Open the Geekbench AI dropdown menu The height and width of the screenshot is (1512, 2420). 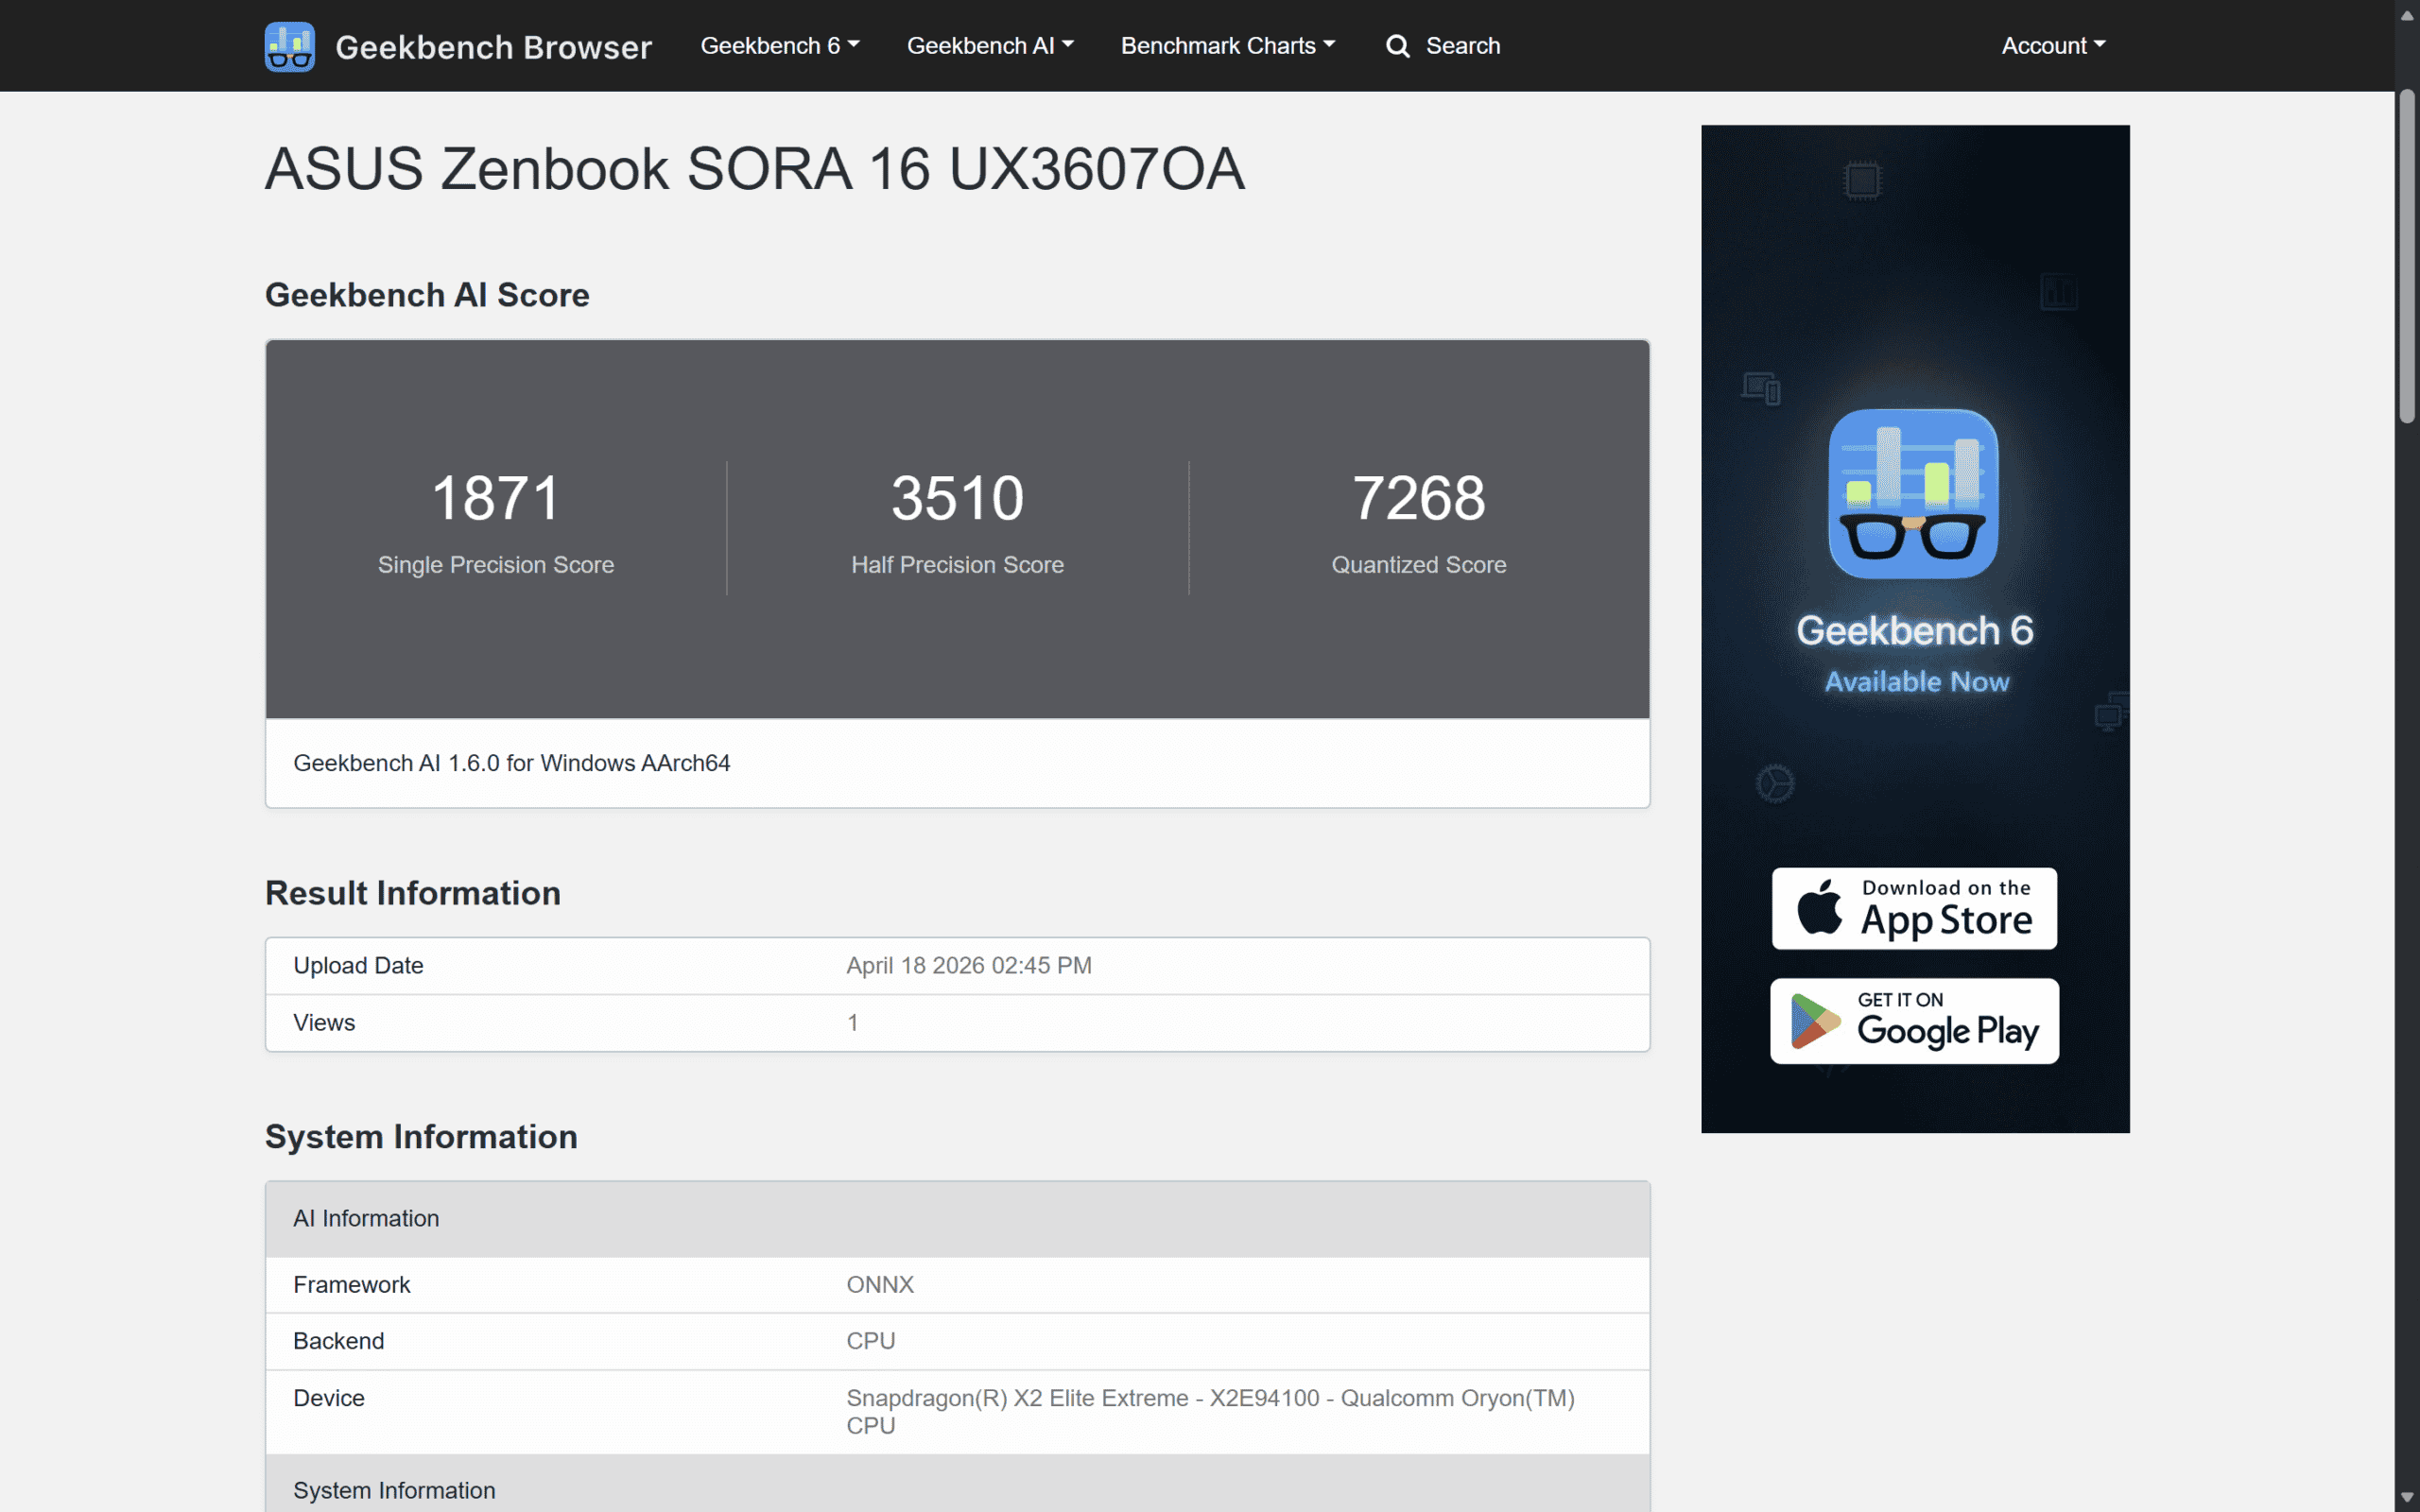click(989, 45)
